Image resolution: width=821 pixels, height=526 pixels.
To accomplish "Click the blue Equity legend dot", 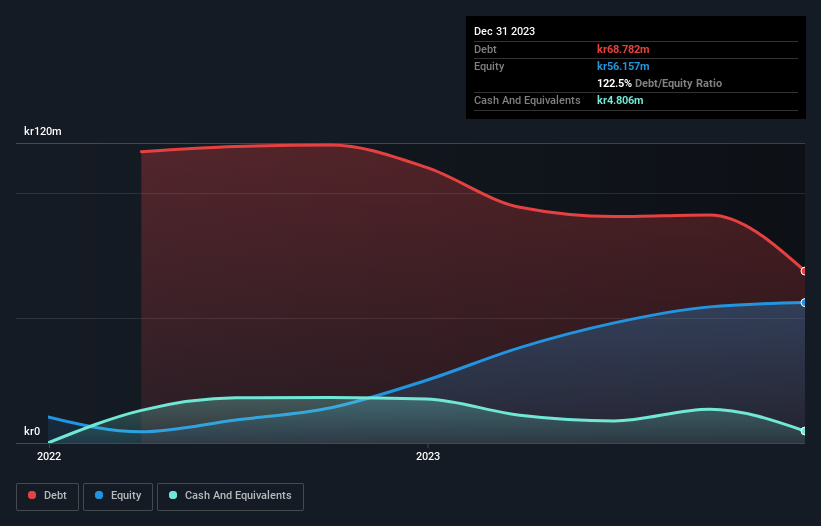I will pos(98,495).
